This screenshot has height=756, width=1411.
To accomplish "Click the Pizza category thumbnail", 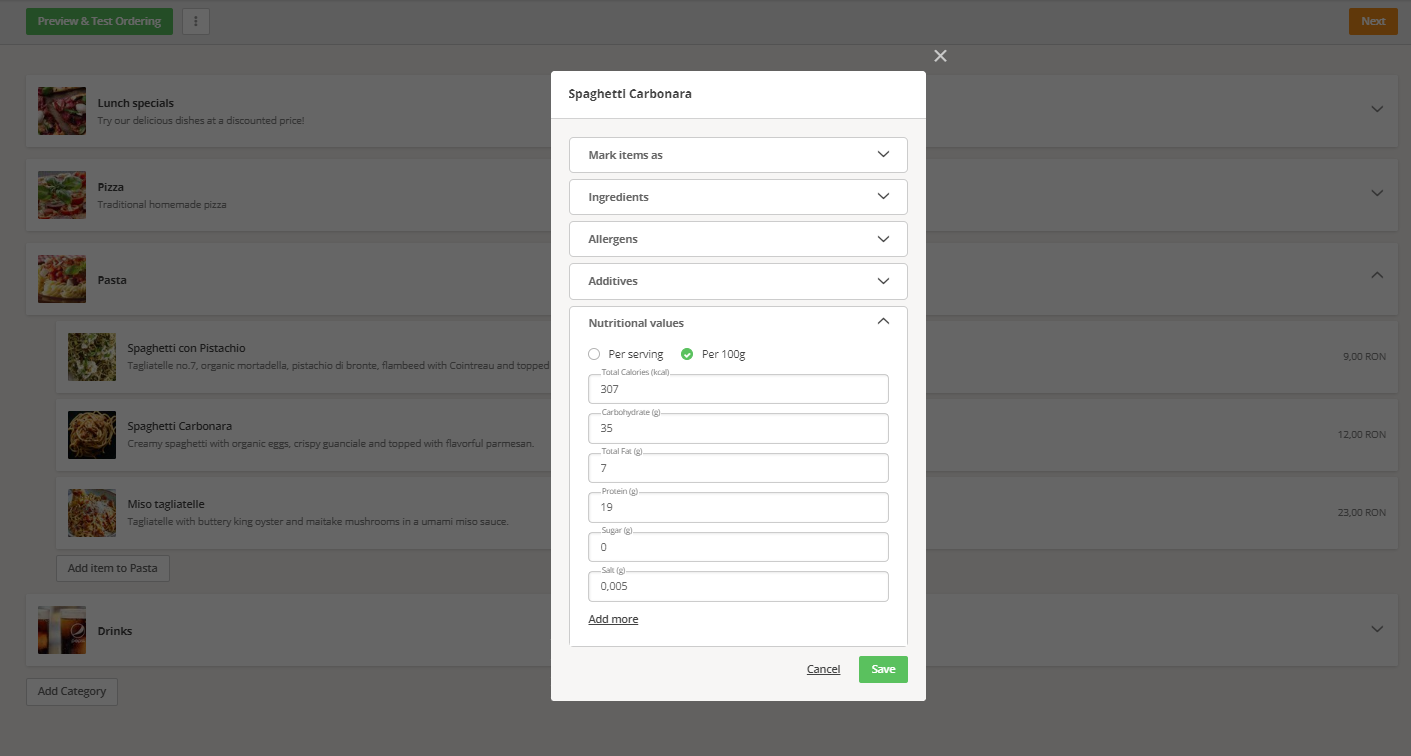I will click(61, 195).
